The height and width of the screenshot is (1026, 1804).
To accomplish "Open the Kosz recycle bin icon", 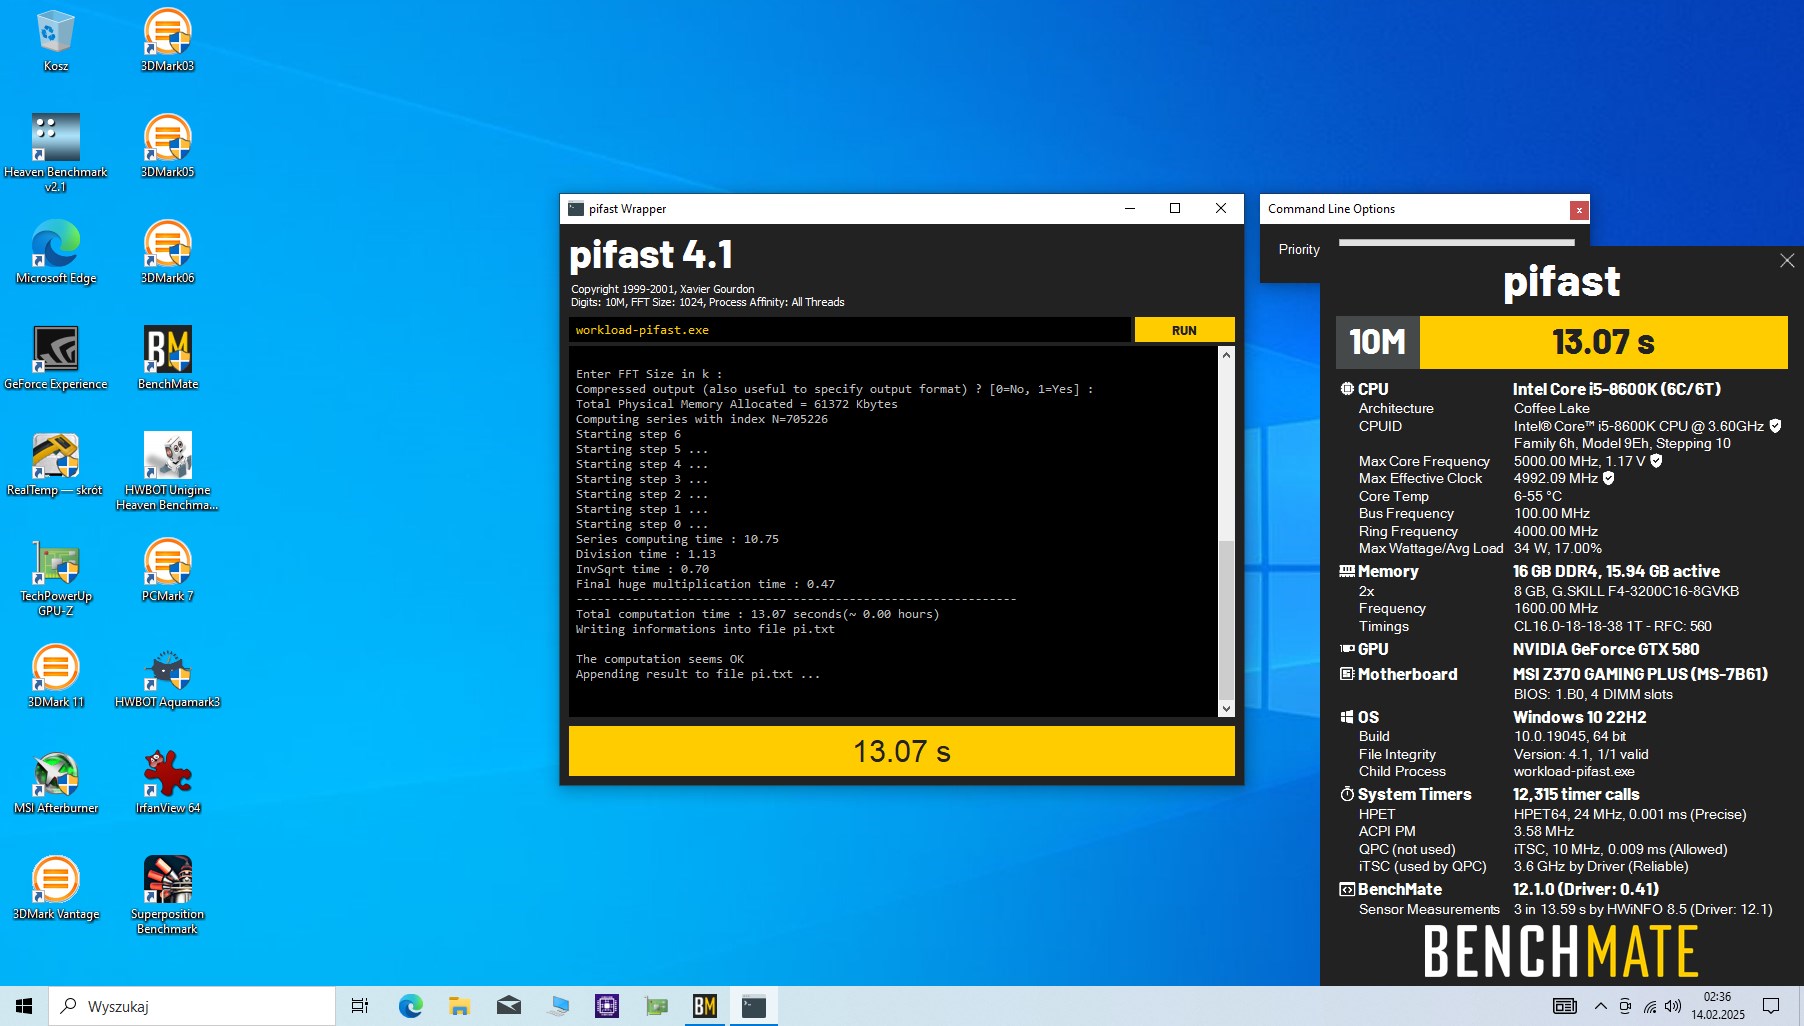I will (x=55, y=41).
